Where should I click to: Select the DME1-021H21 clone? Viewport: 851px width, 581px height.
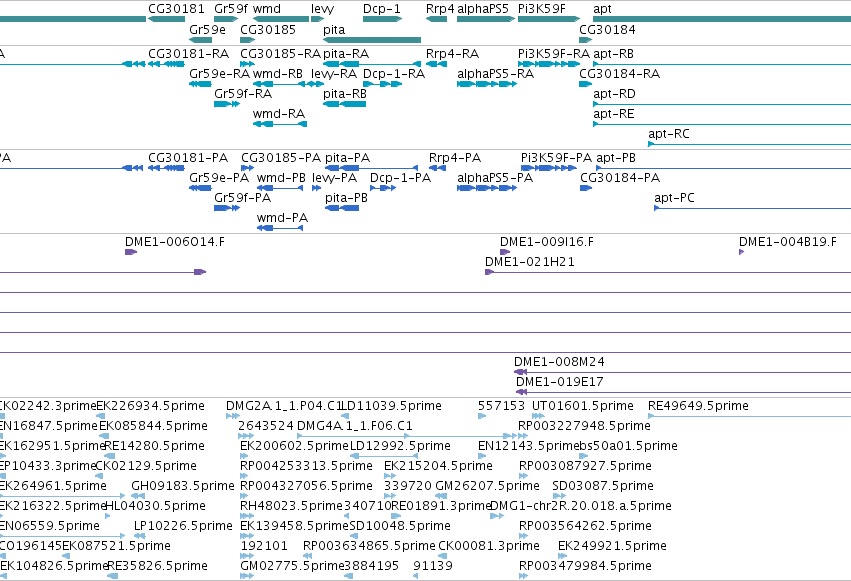[668, 272]
